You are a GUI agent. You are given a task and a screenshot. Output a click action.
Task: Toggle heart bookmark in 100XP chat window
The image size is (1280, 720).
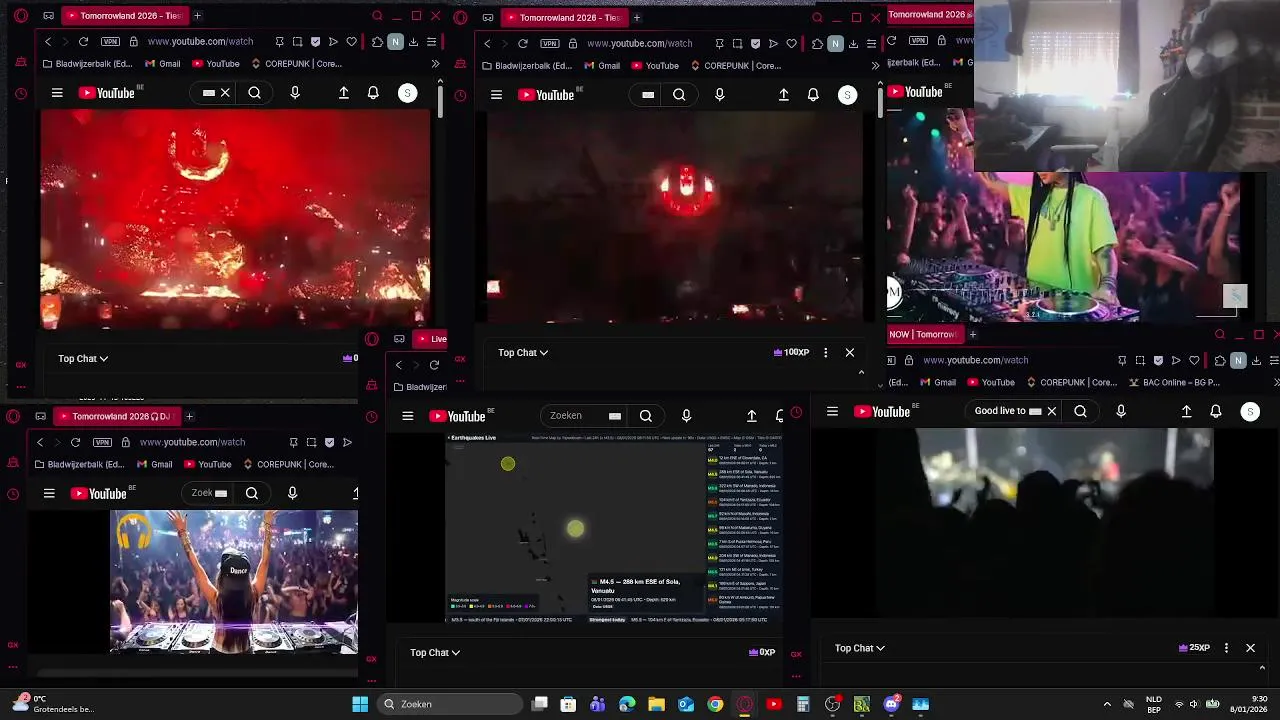pyautogui.click(x=791, y=44)
